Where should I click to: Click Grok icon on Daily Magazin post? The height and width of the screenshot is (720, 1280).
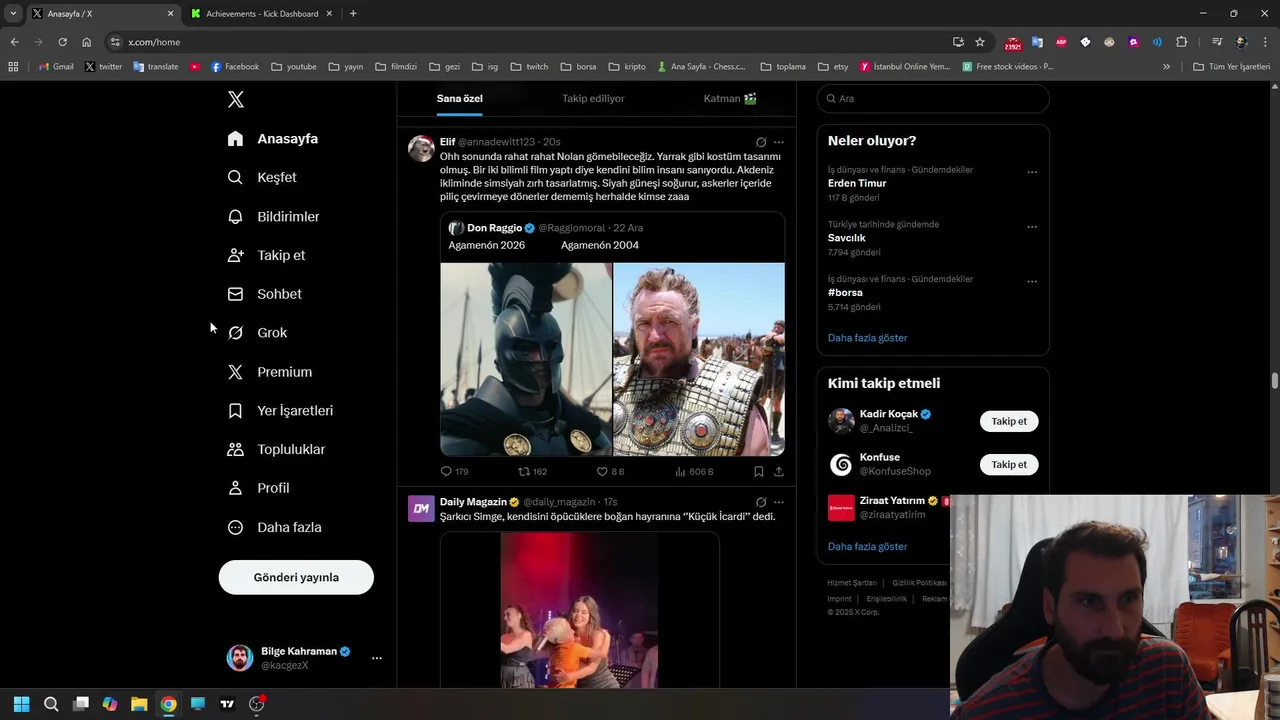tap(761, 502)
